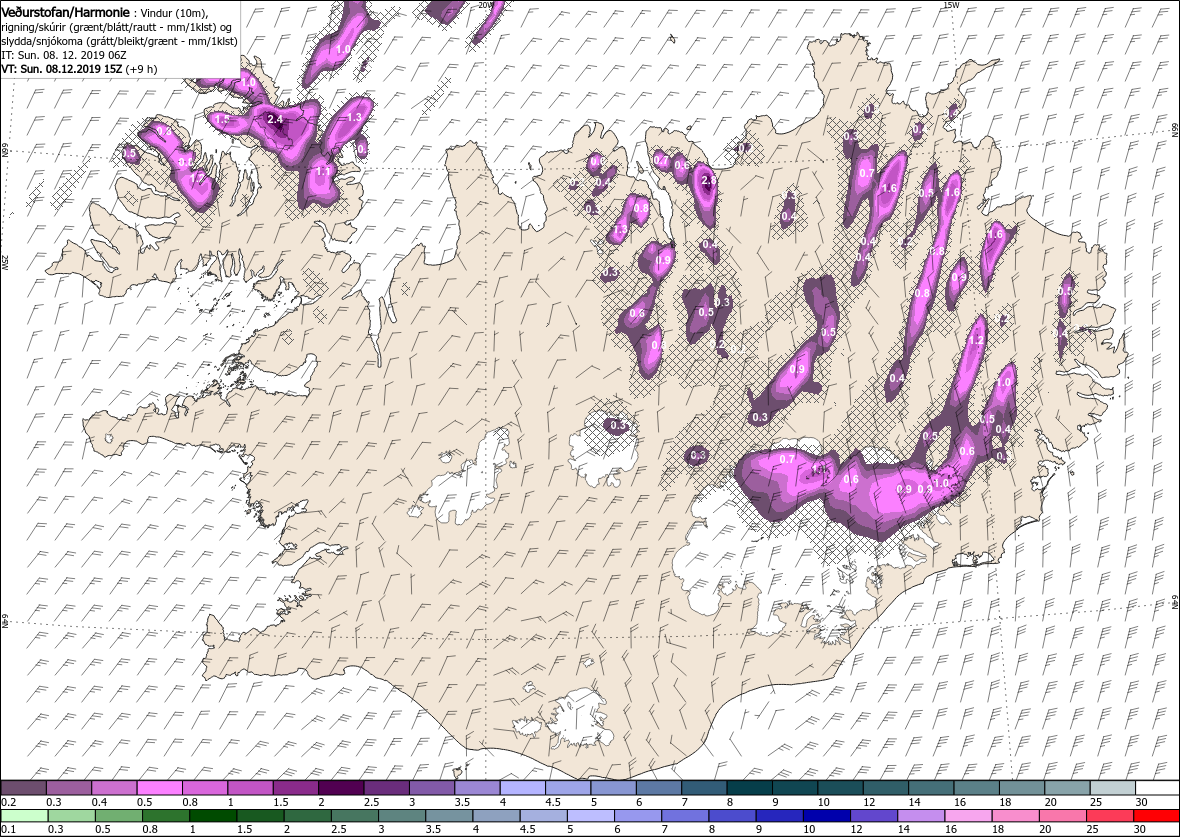Click the 1.7 precipitation value in Westfjords
The height and width of the screenshot is (837, 1180).
(197, 178)
